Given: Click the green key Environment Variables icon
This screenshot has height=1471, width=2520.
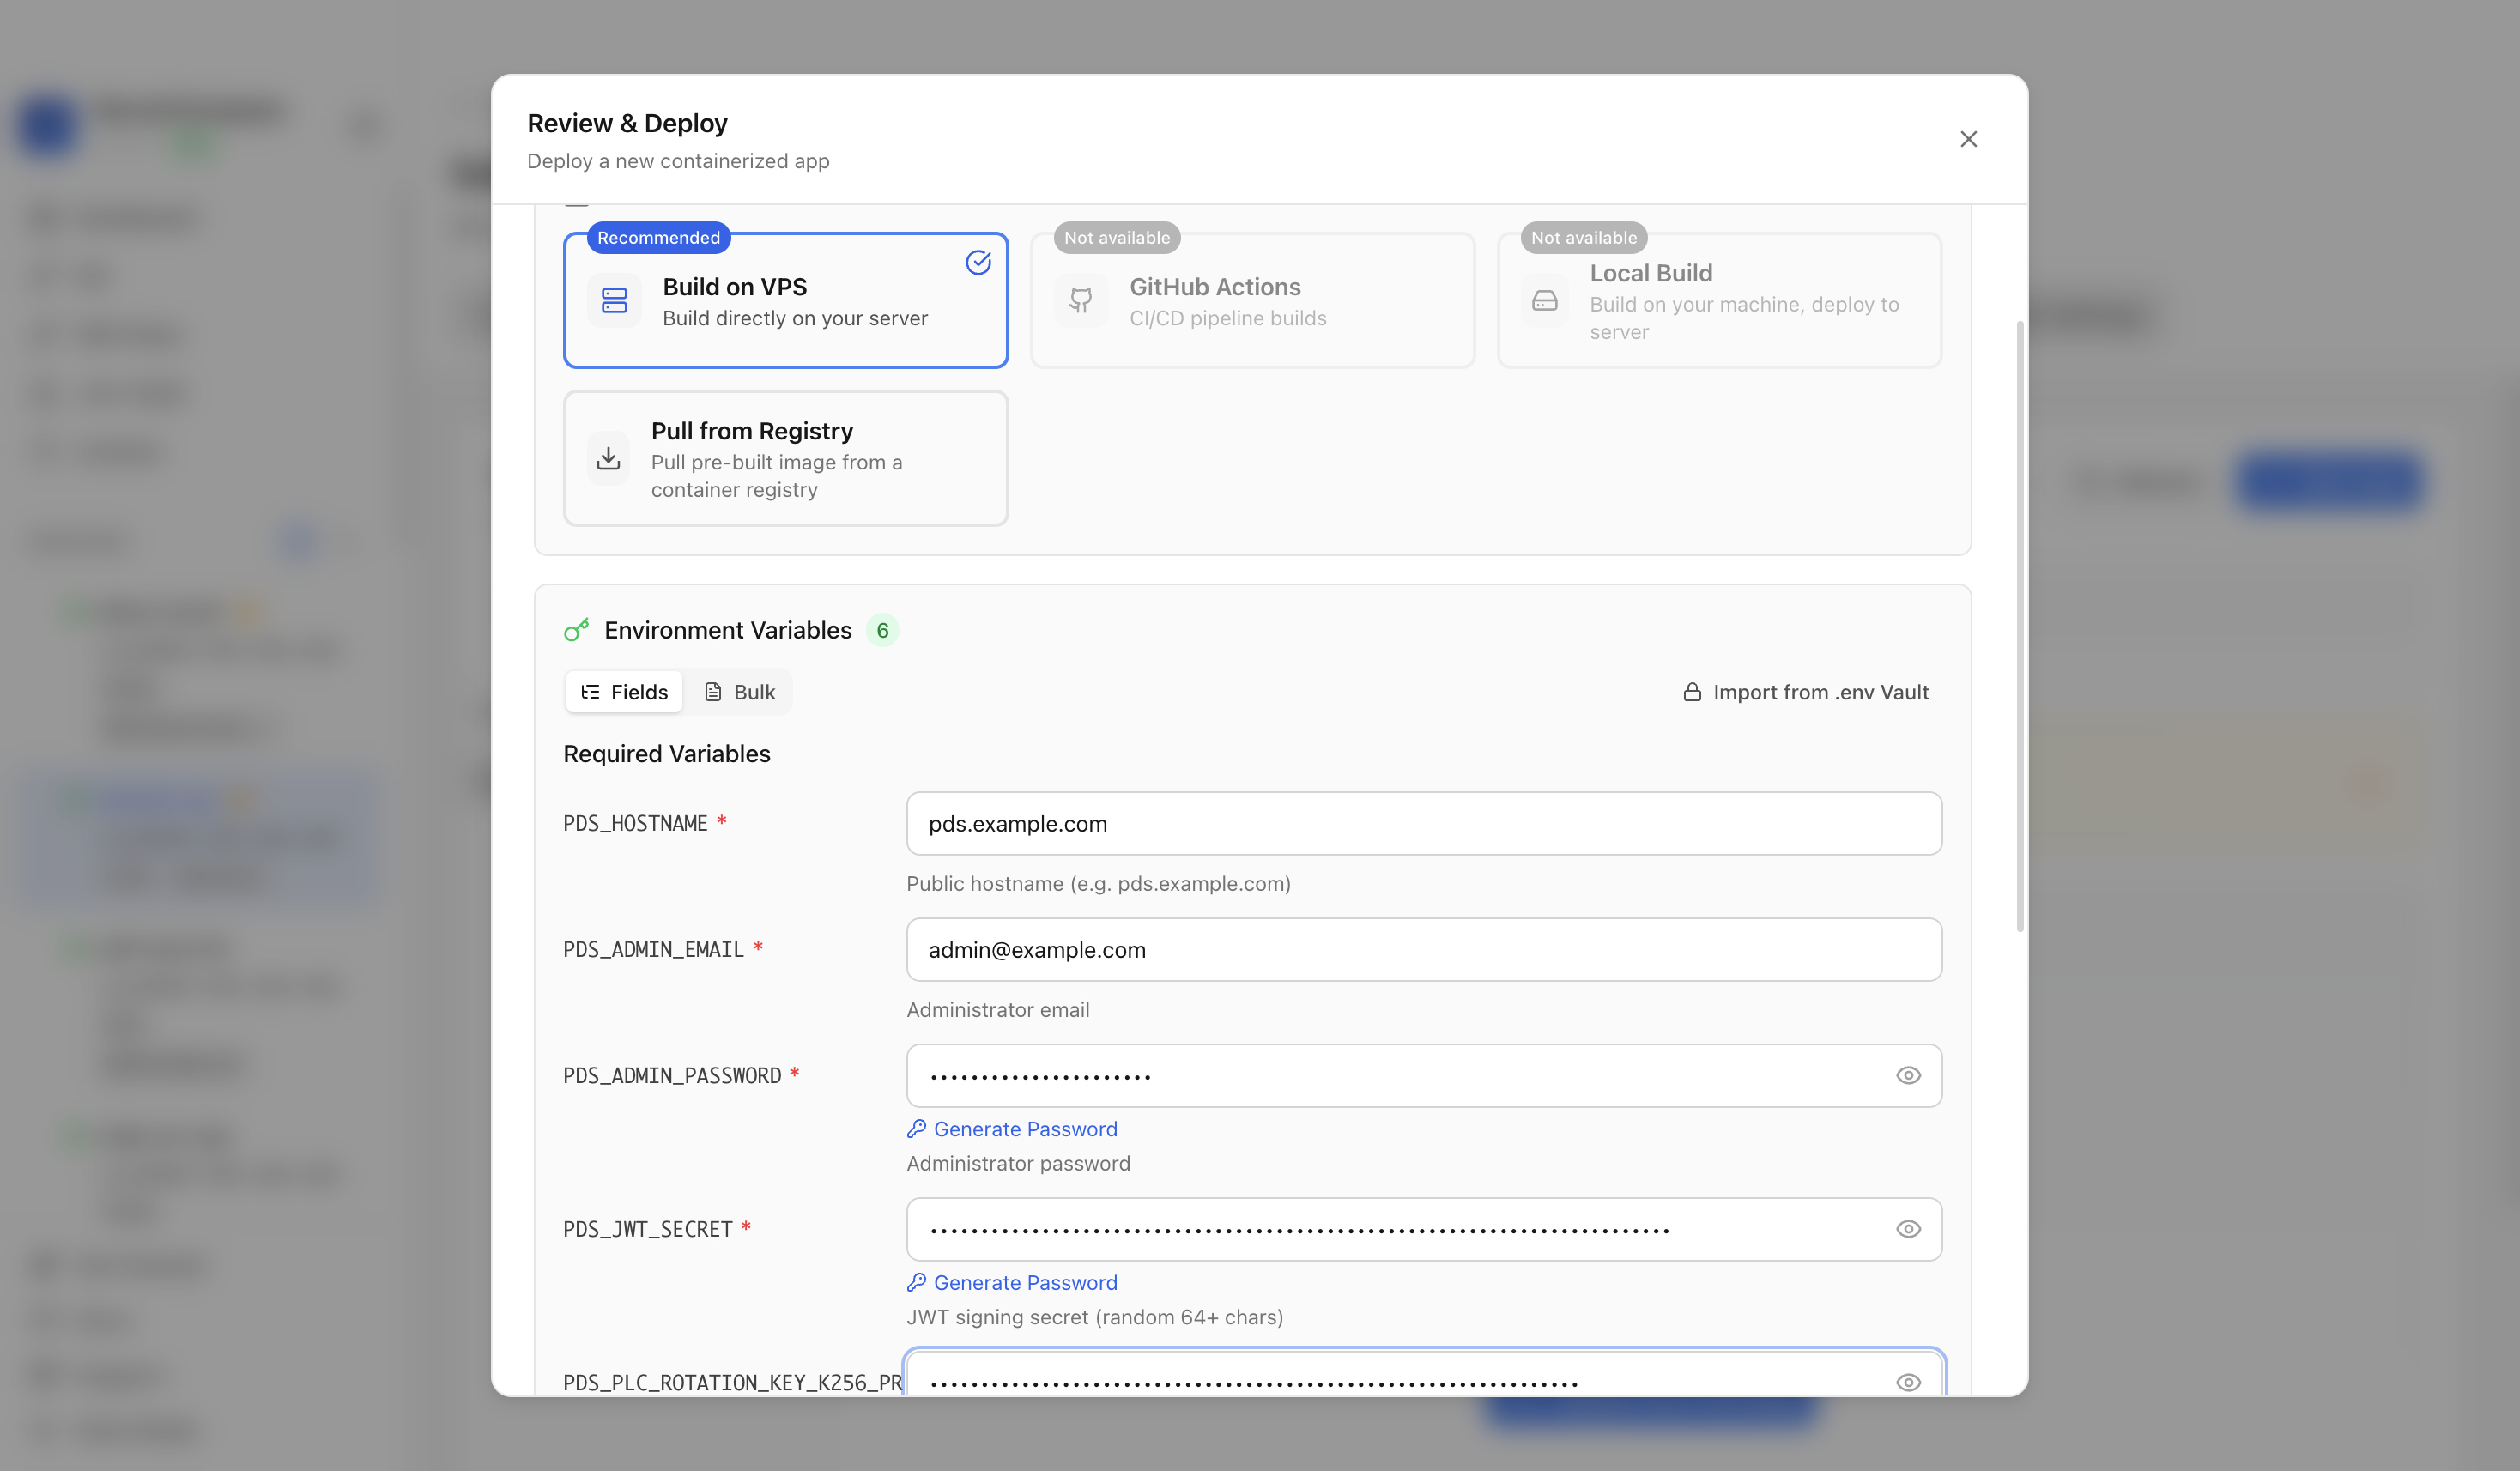Looking at the screenshot, I should coord(576,630).
